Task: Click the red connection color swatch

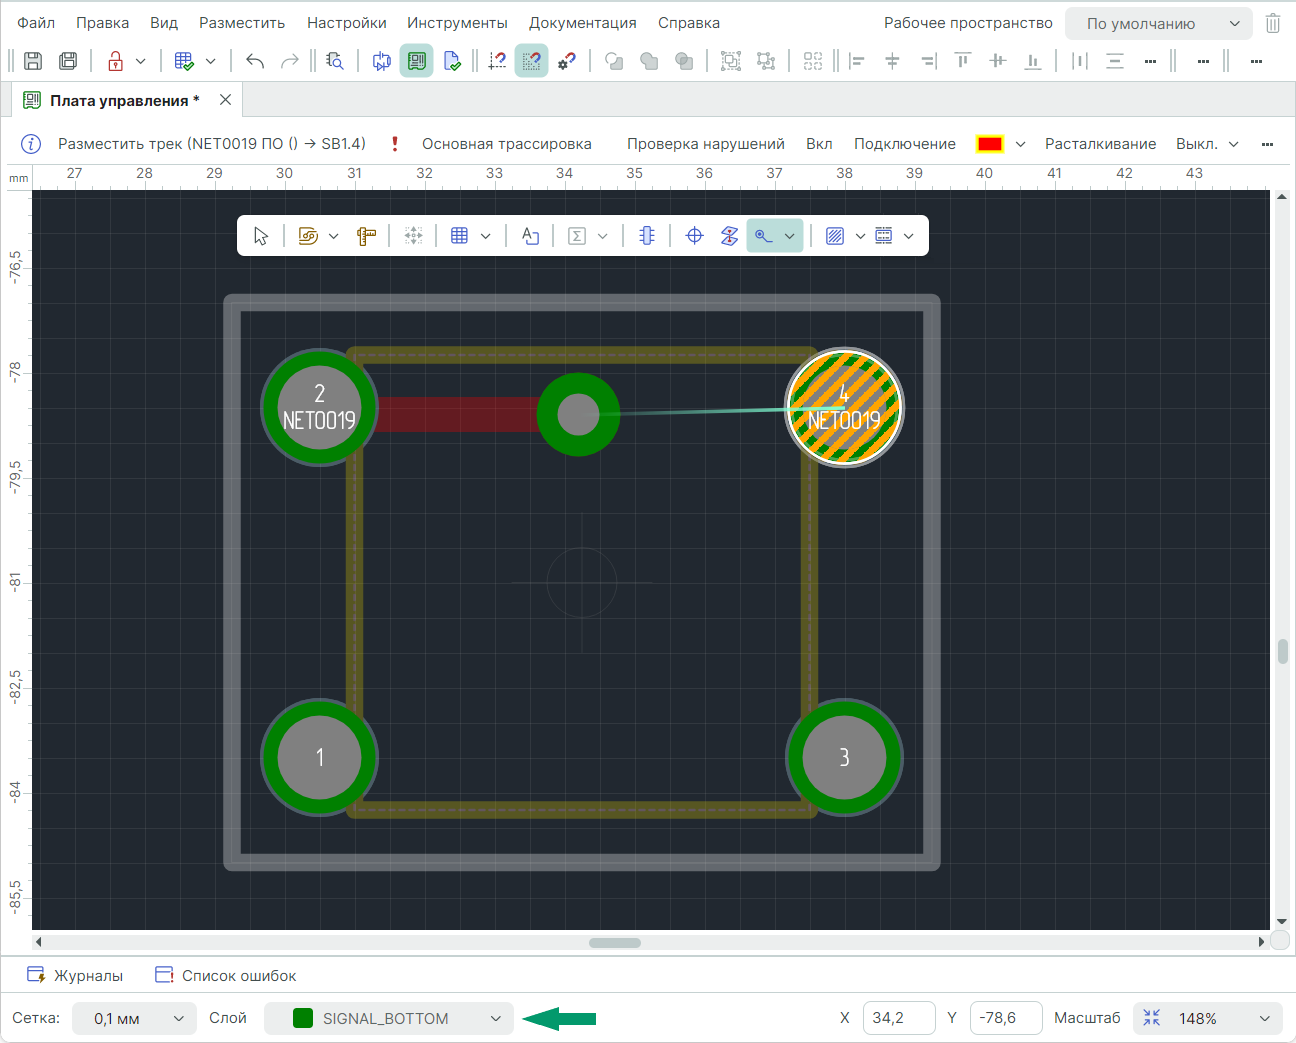Action: [990, 144]
